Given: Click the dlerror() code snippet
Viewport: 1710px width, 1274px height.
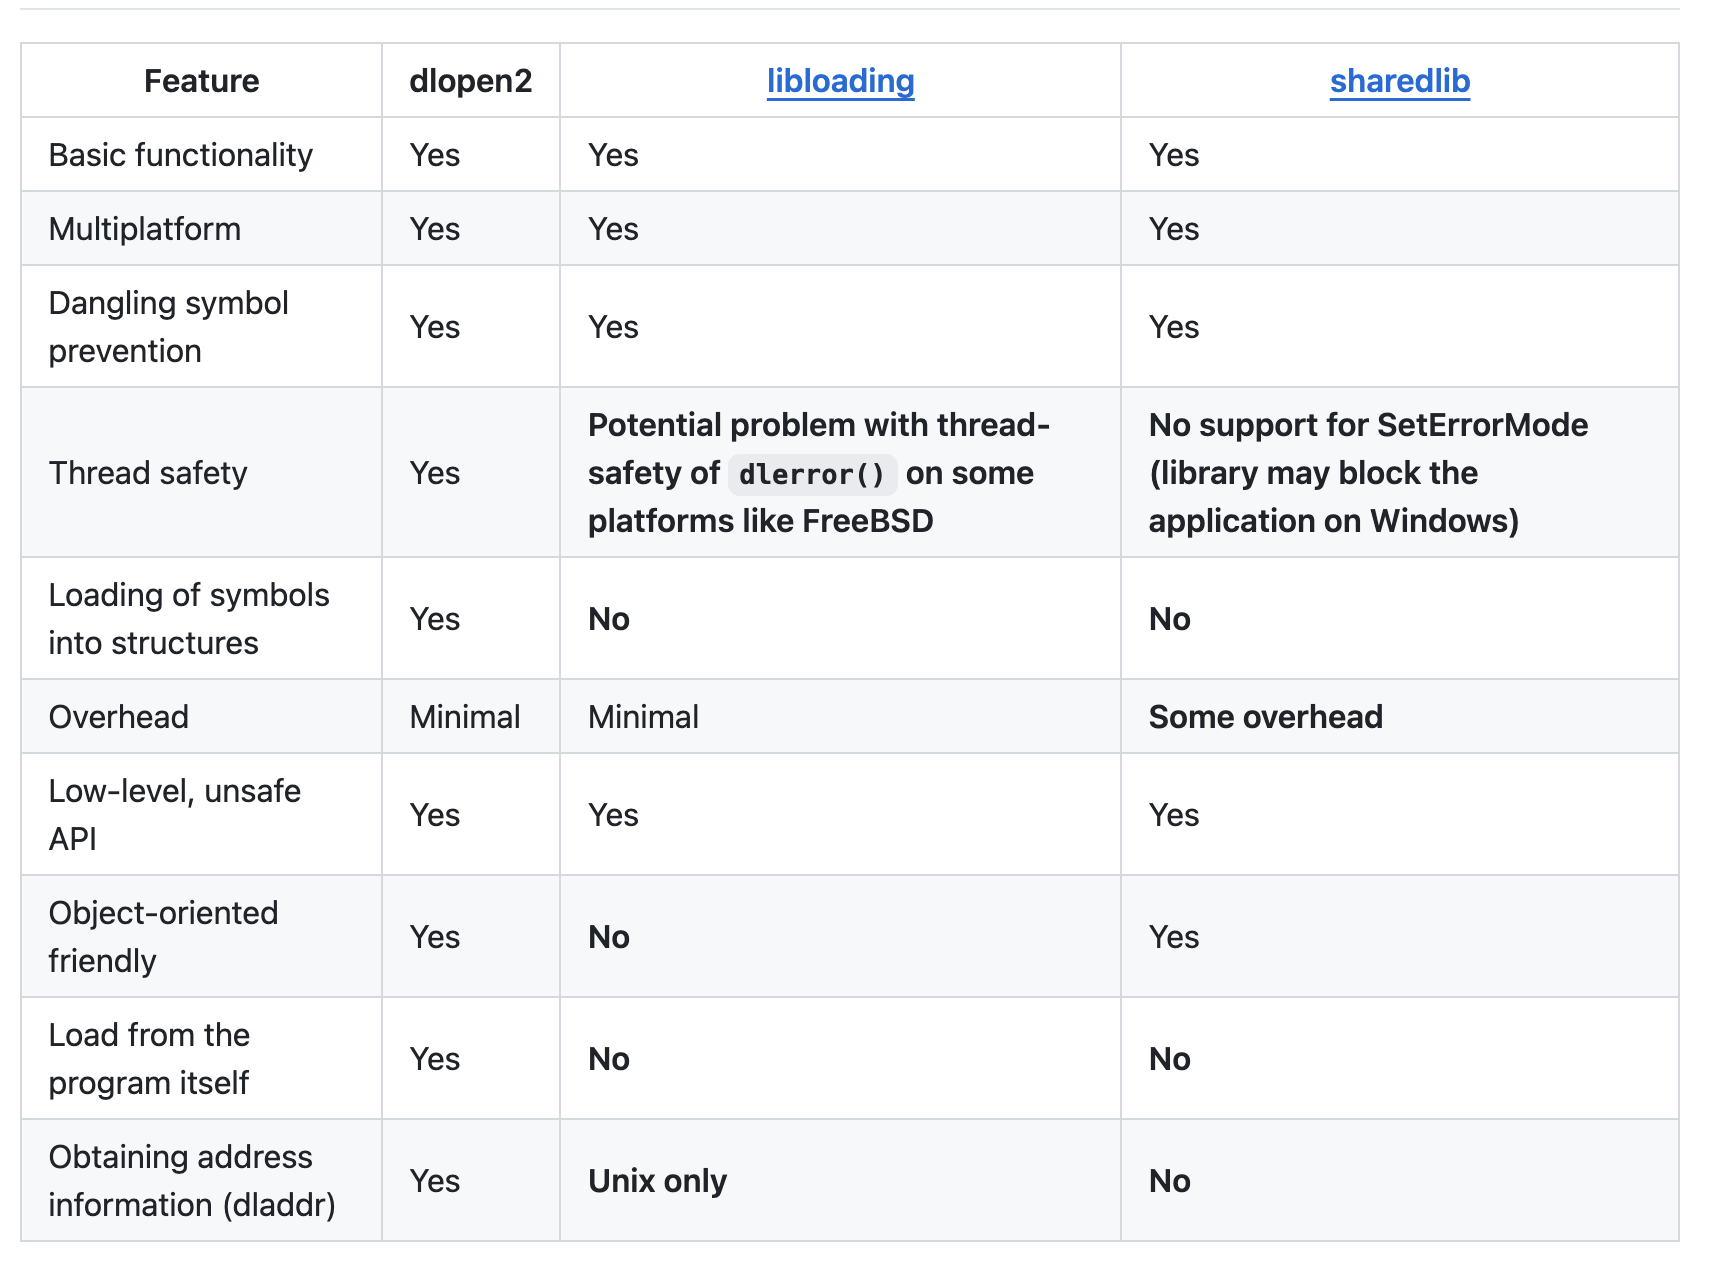Looking at the screenshot, I should [x=812, y=474].
